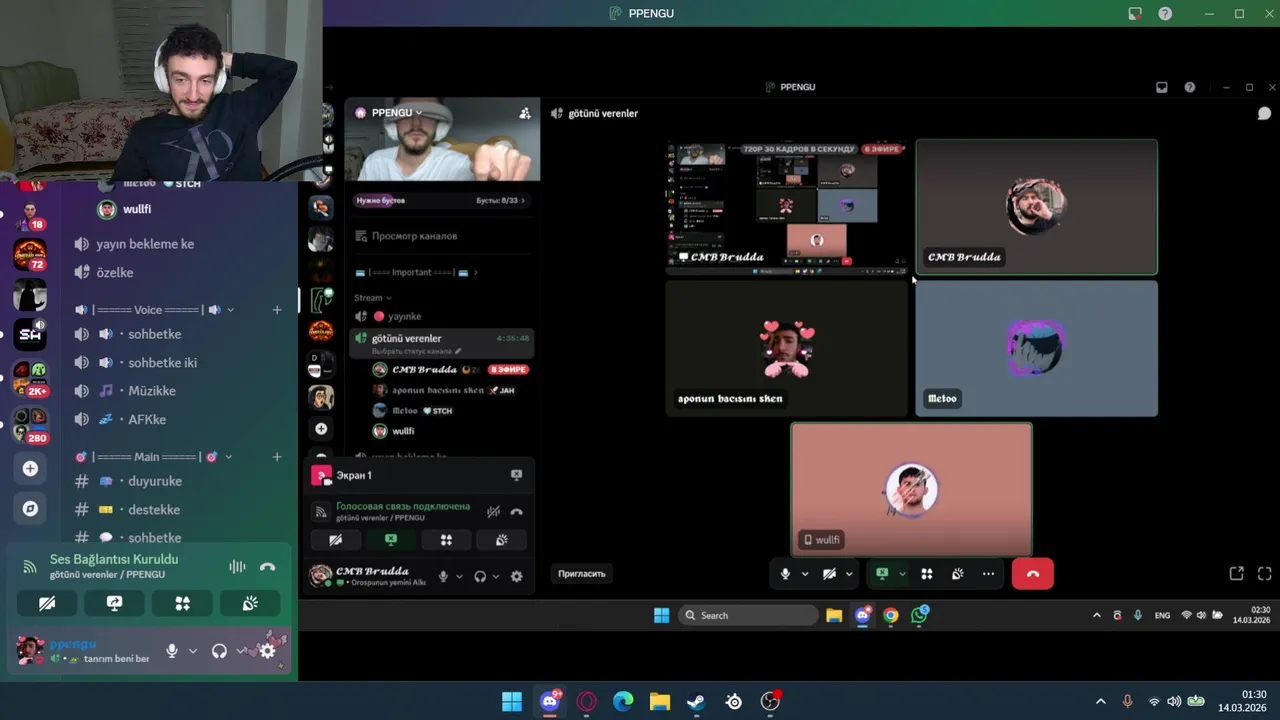This screenshot has height=720, width=1280.
Task: Select CMB Brudda's screen share tile
Action: pos(787,207)
